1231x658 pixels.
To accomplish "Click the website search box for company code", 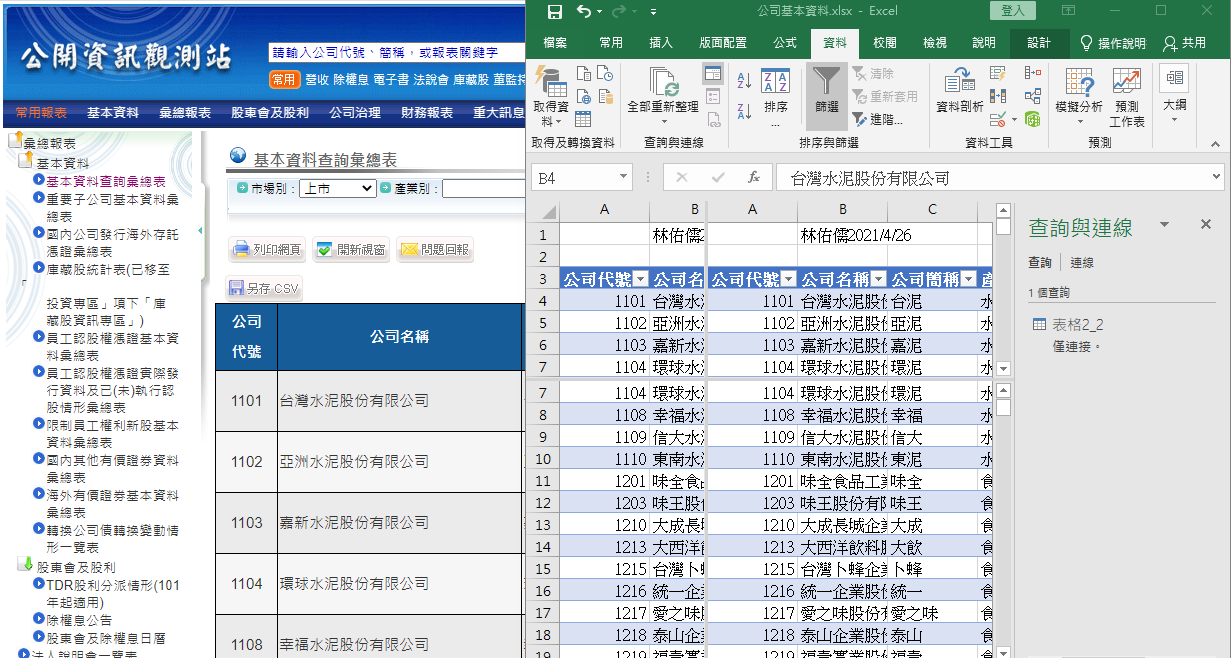I will pos(397,53).
